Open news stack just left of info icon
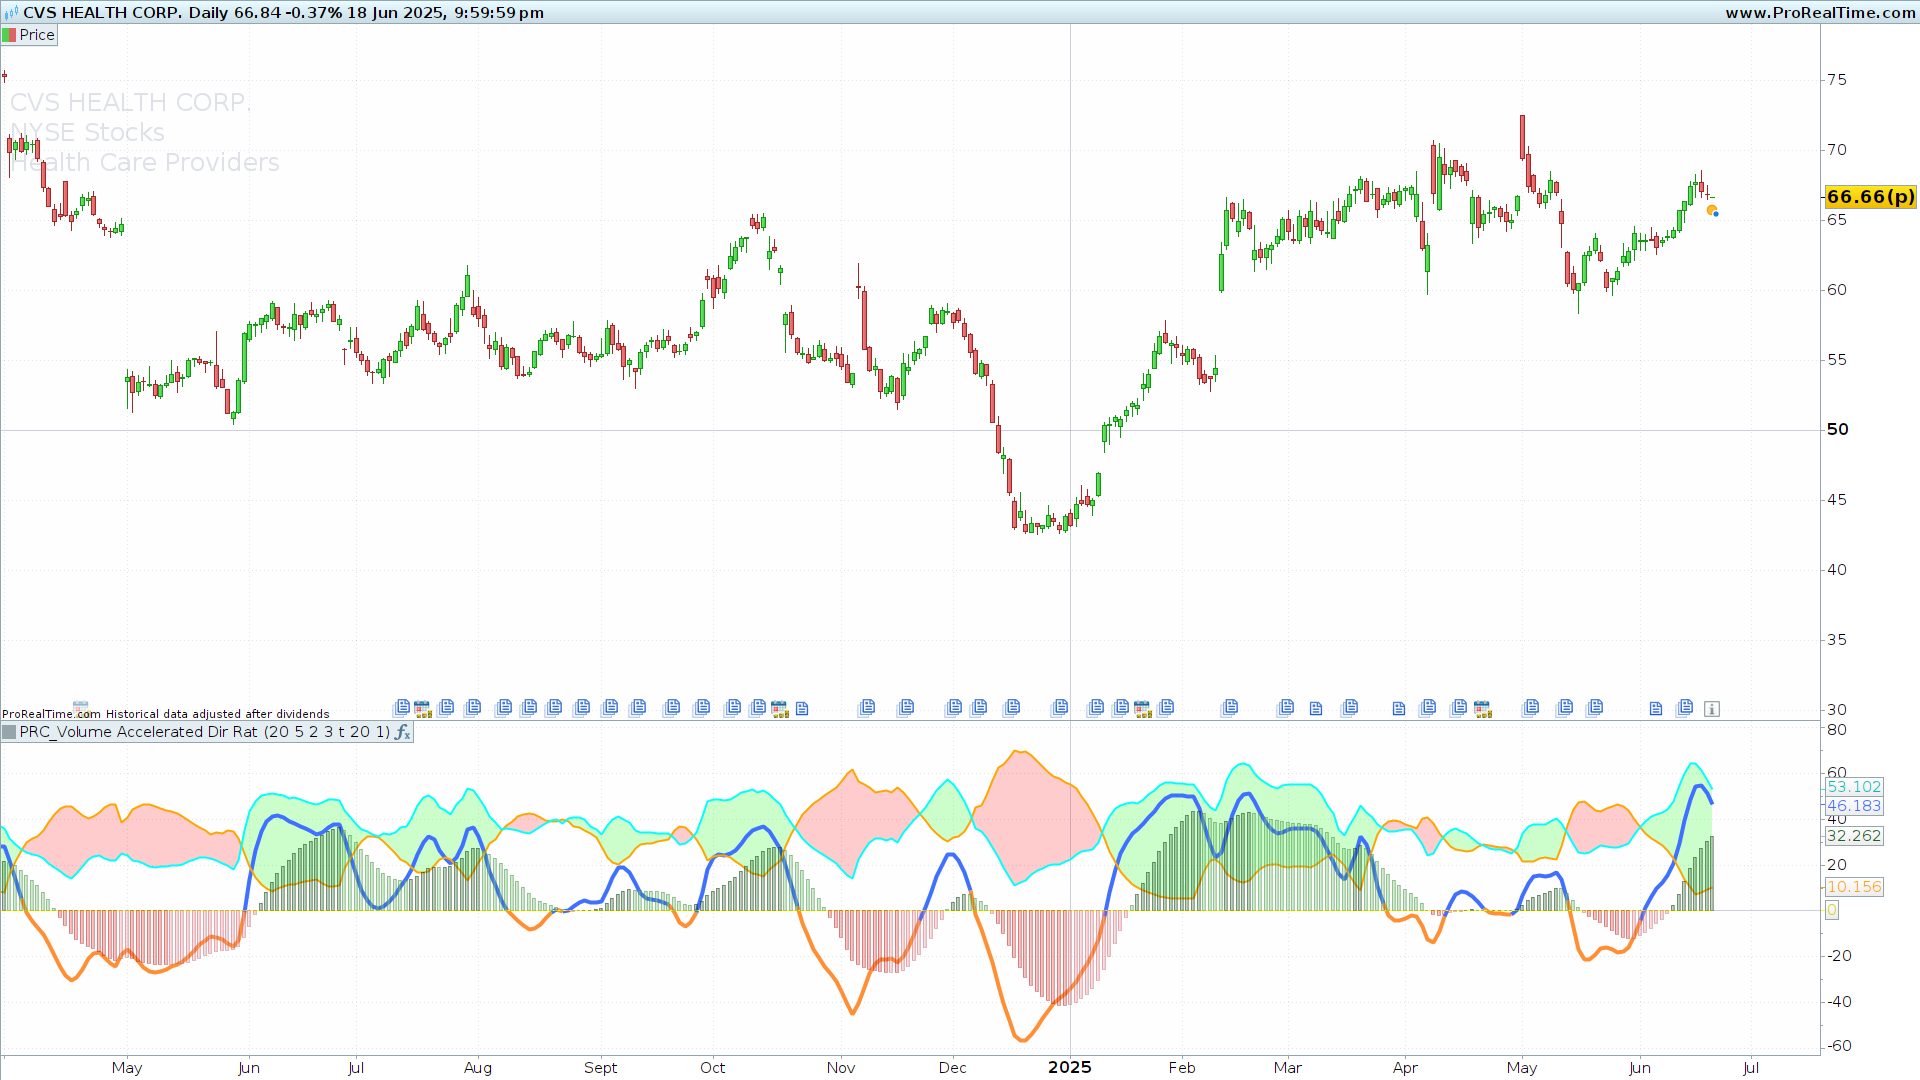 coord(1685,708)
